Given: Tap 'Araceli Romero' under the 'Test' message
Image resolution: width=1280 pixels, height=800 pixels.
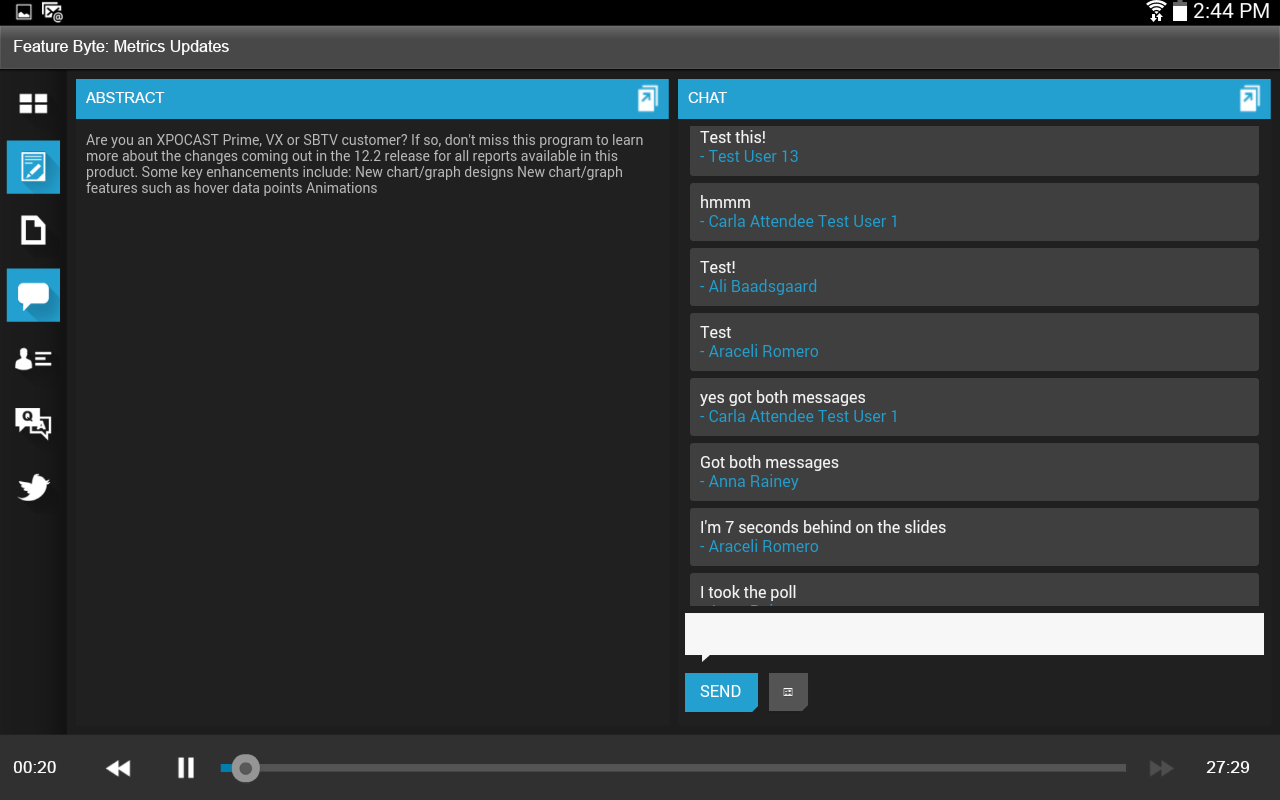Looking at the screenshot, I should pyautogui.click(x=763, y=352).
